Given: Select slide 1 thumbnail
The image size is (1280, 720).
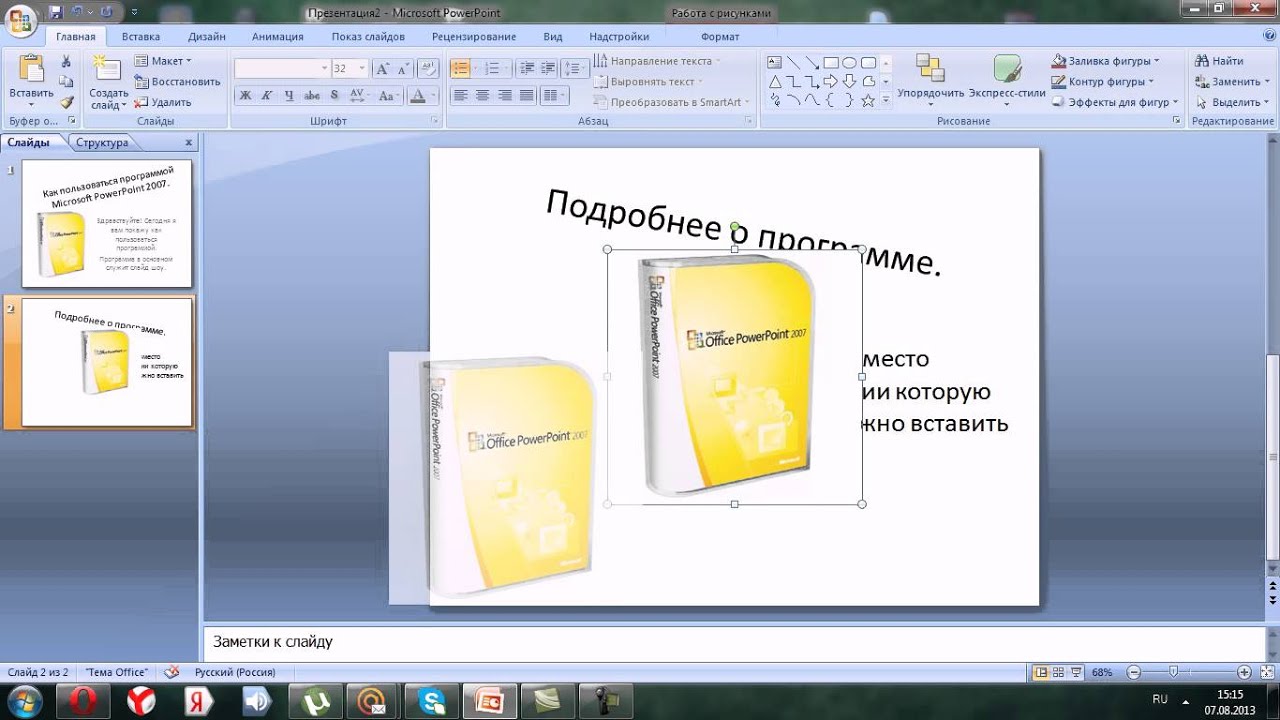Looking at the screenshot, I should [107, 224].
